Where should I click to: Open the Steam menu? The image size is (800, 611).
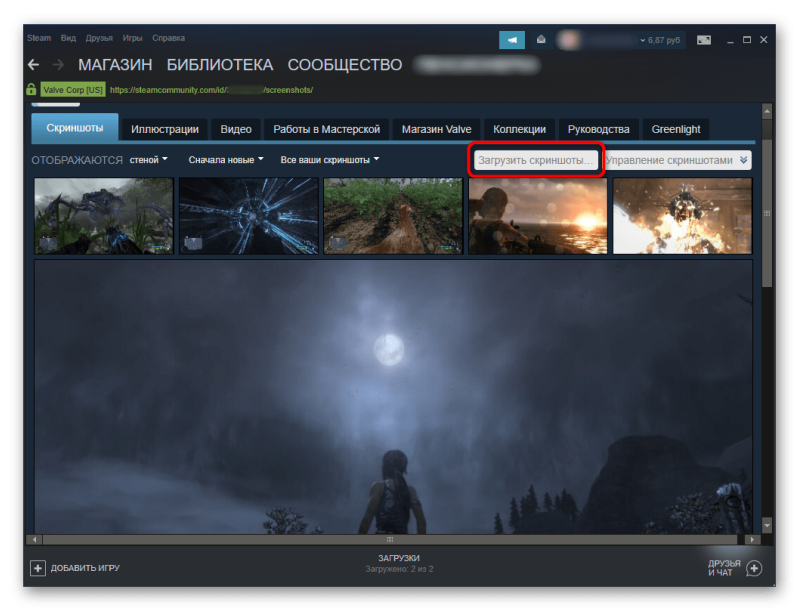pyautogui.click(x=39, y=38)
